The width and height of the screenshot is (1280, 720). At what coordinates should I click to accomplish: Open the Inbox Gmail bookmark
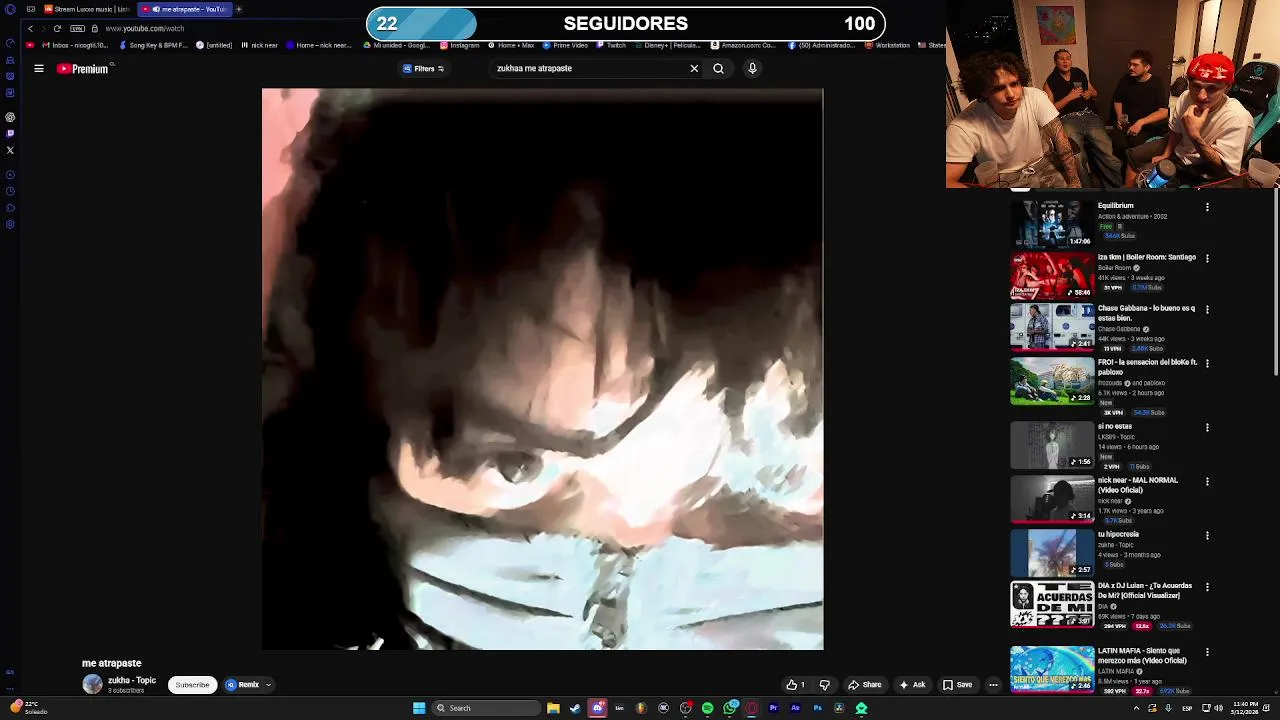click(75, 45)
